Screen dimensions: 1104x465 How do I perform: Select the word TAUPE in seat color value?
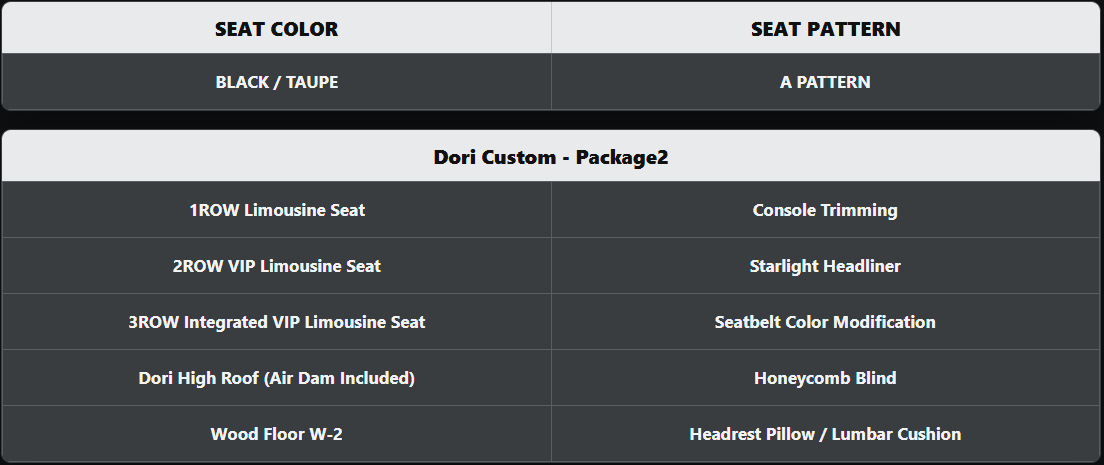312,82
